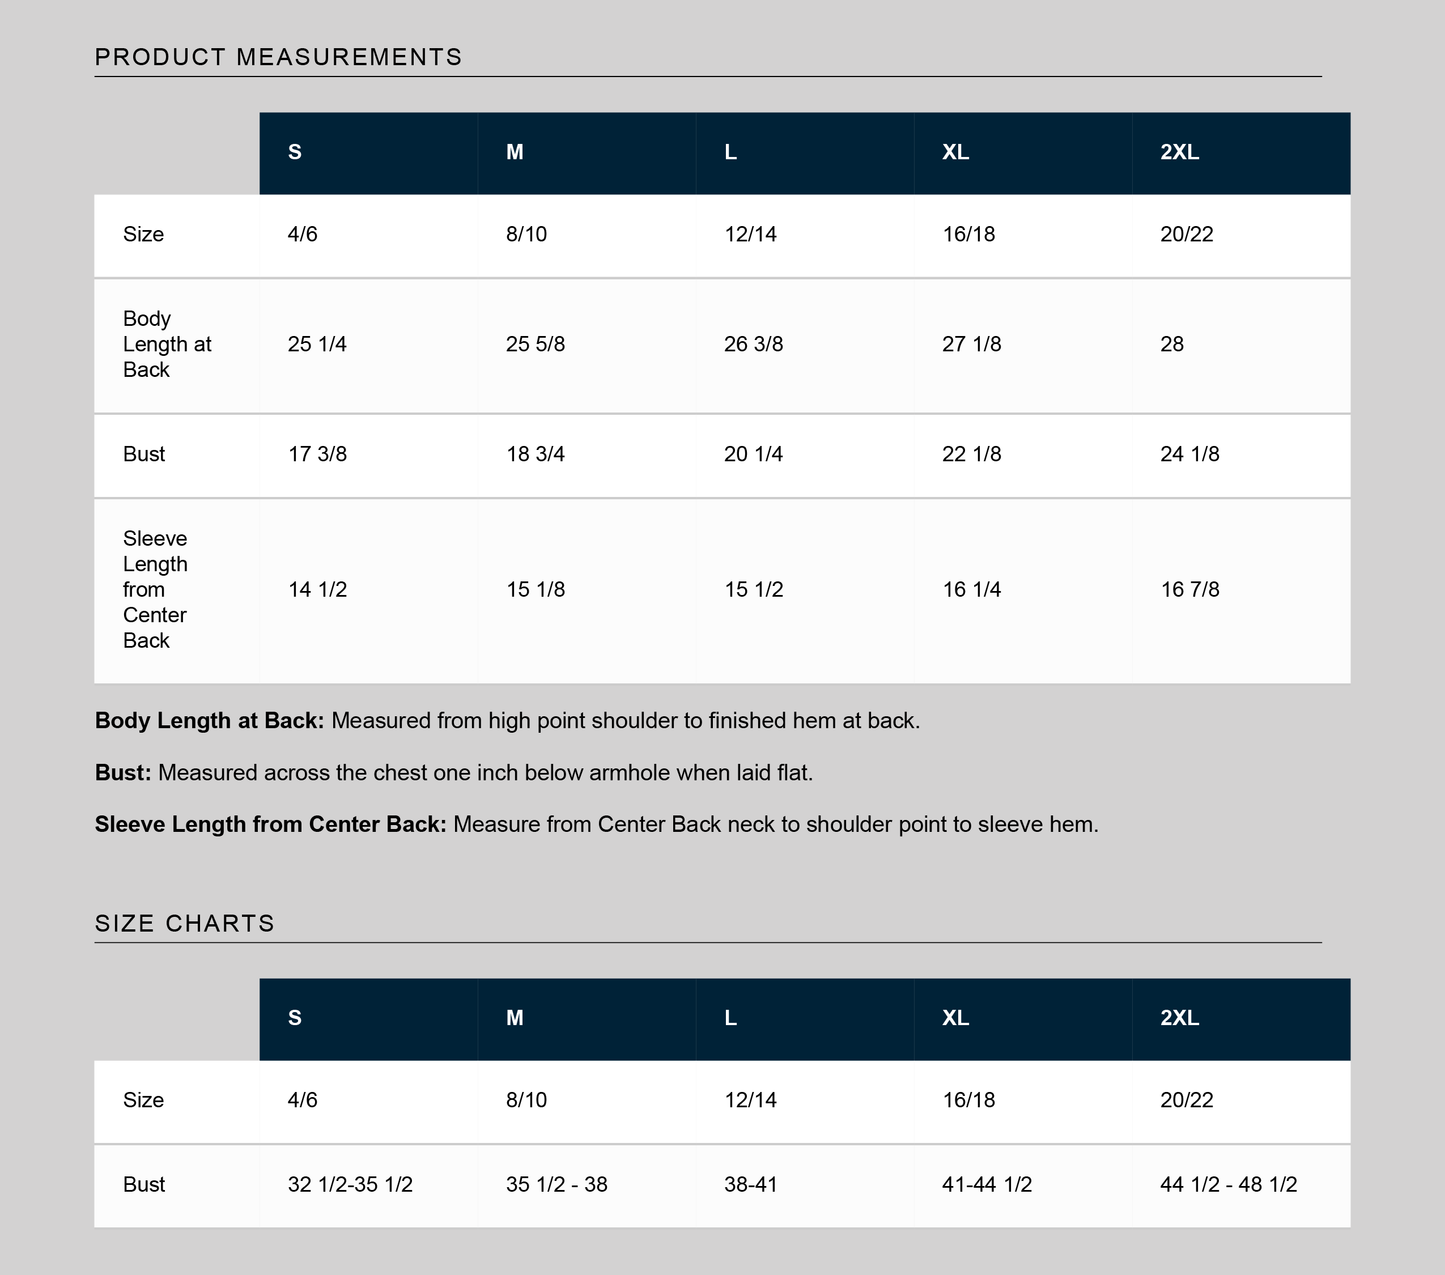Select the 22 1/8 bust measurement cell

pyautogui.click(x=971, y=454)
